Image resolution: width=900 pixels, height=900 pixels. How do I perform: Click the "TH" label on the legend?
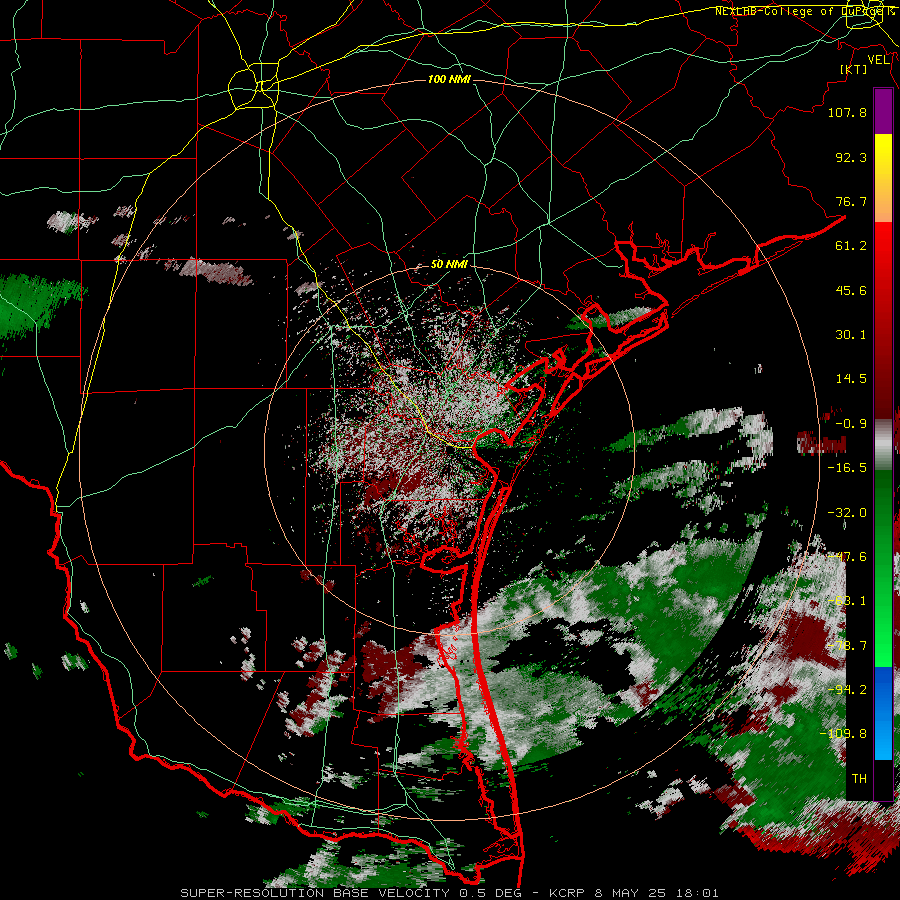tap(859, 779)
